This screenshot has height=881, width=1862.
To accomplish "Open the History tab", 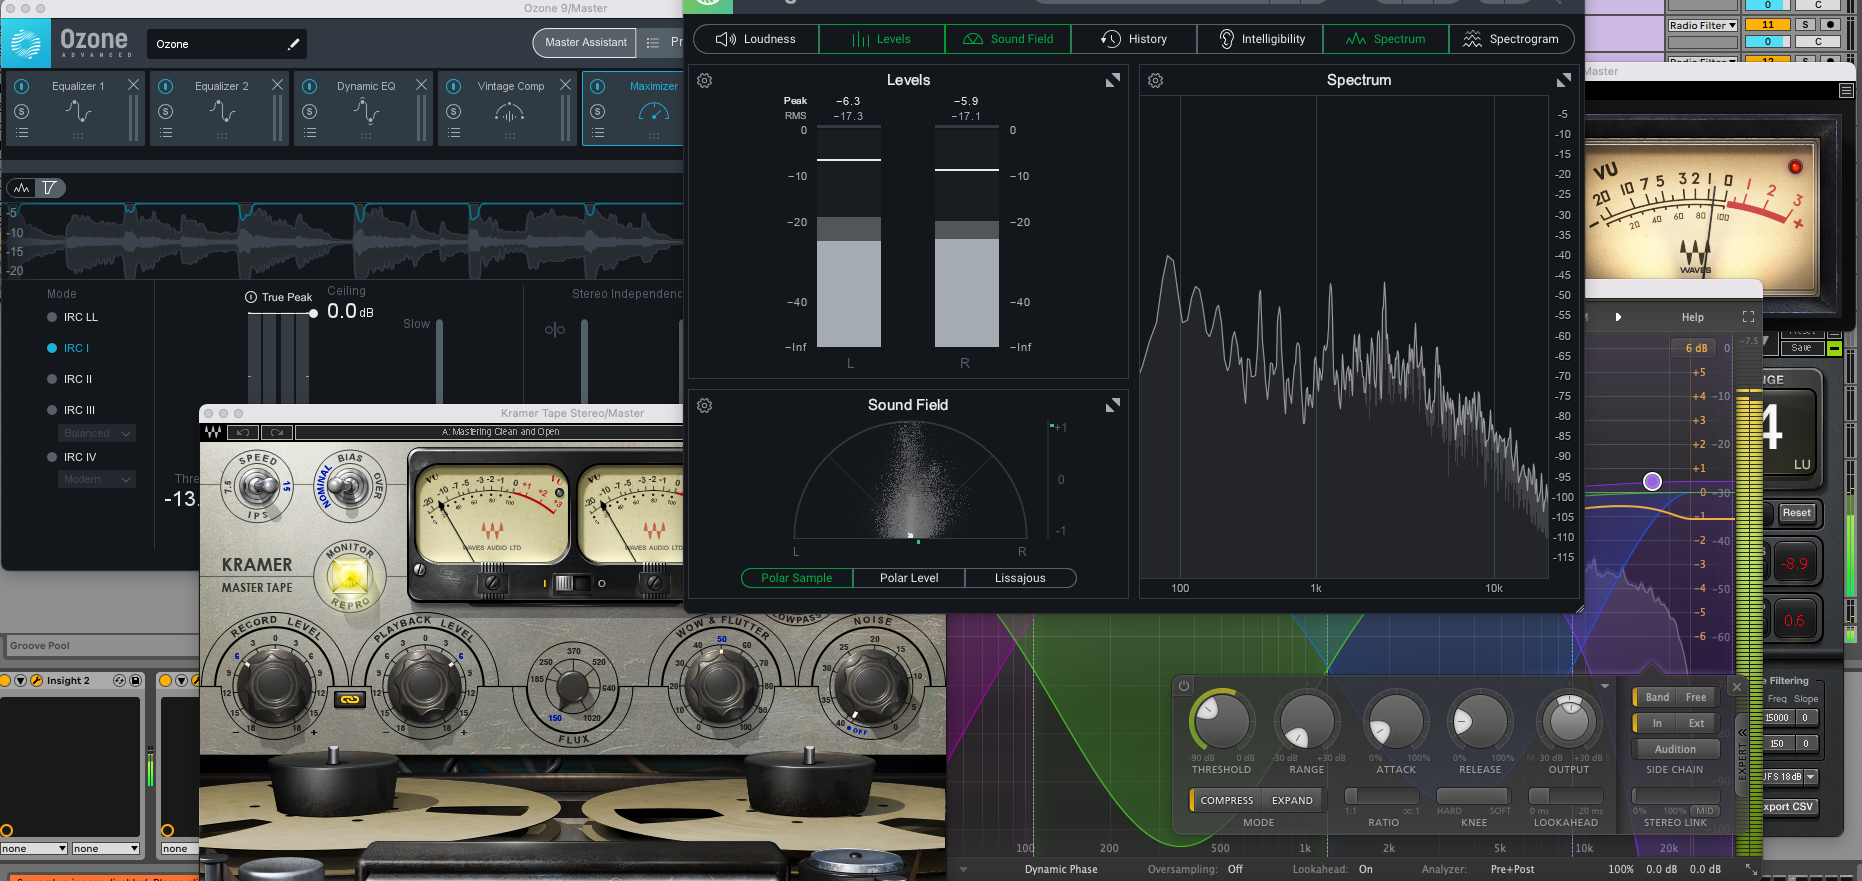I will 1134,39.
